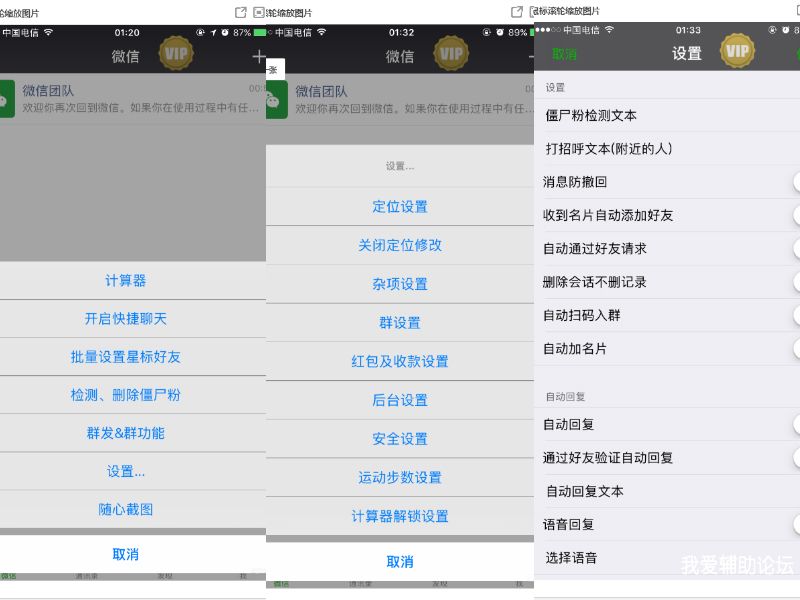This screenshot has height=600, width=800.
Task: Tap the 语音回复 row label
Action: pos(568,524)
